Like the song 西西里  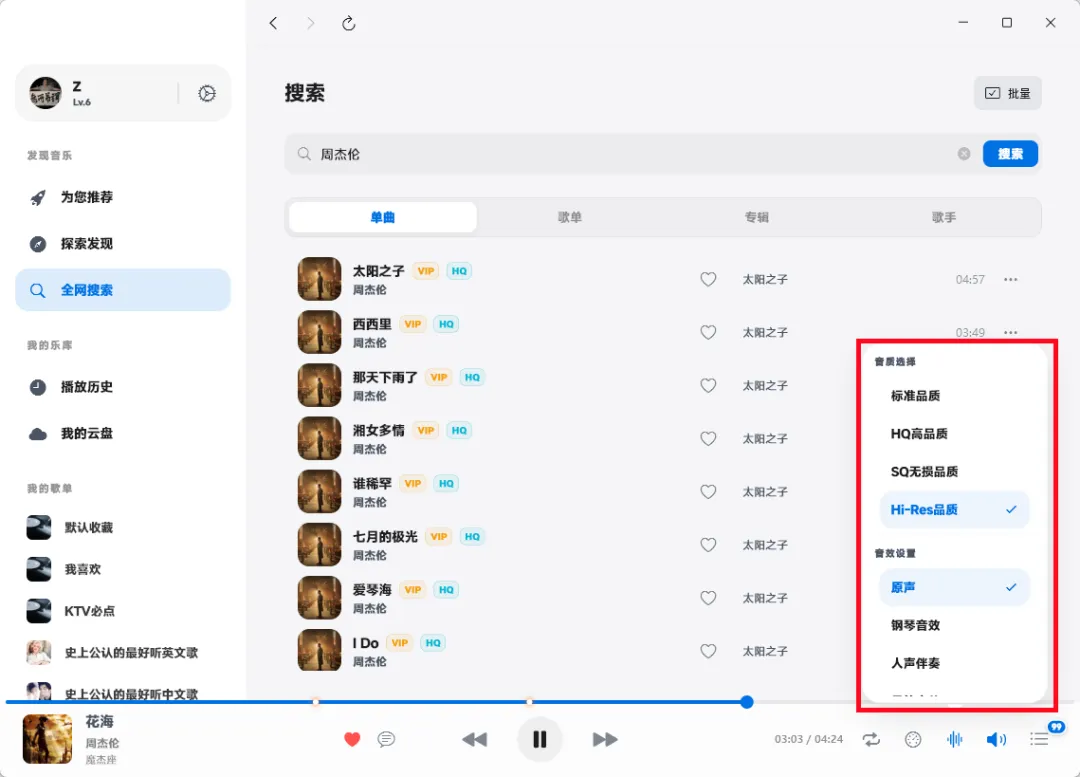coord(708,332)
